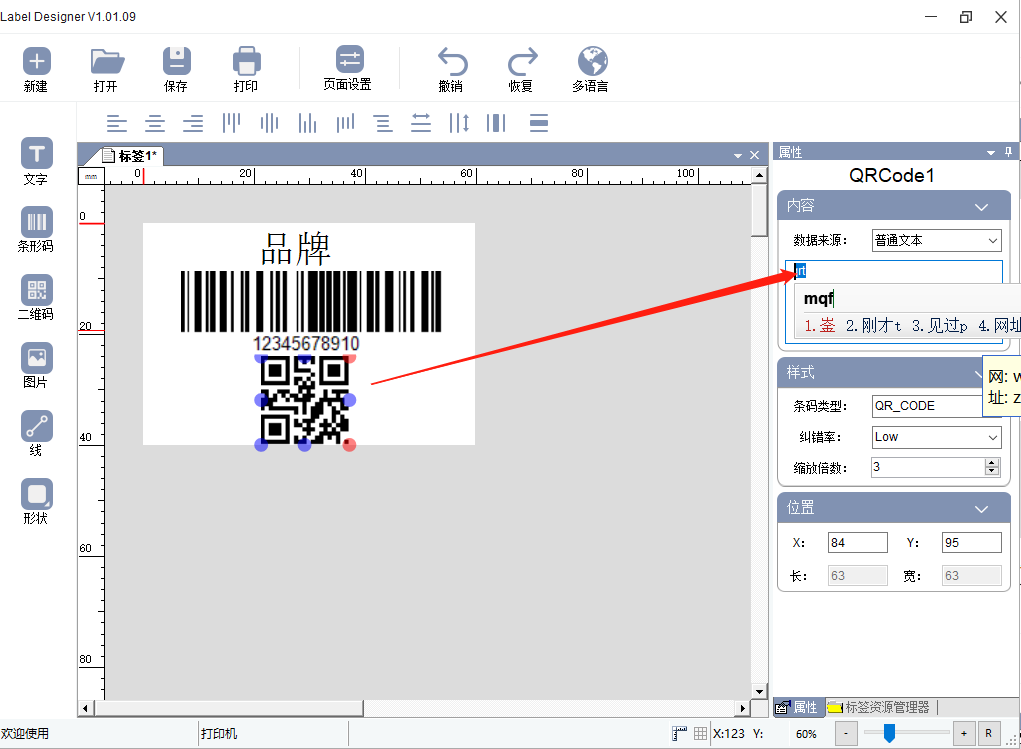This screenshot has height=749, width=1021.
Task: Click the zoom-in plus button
Action: (x=964, y=733)
